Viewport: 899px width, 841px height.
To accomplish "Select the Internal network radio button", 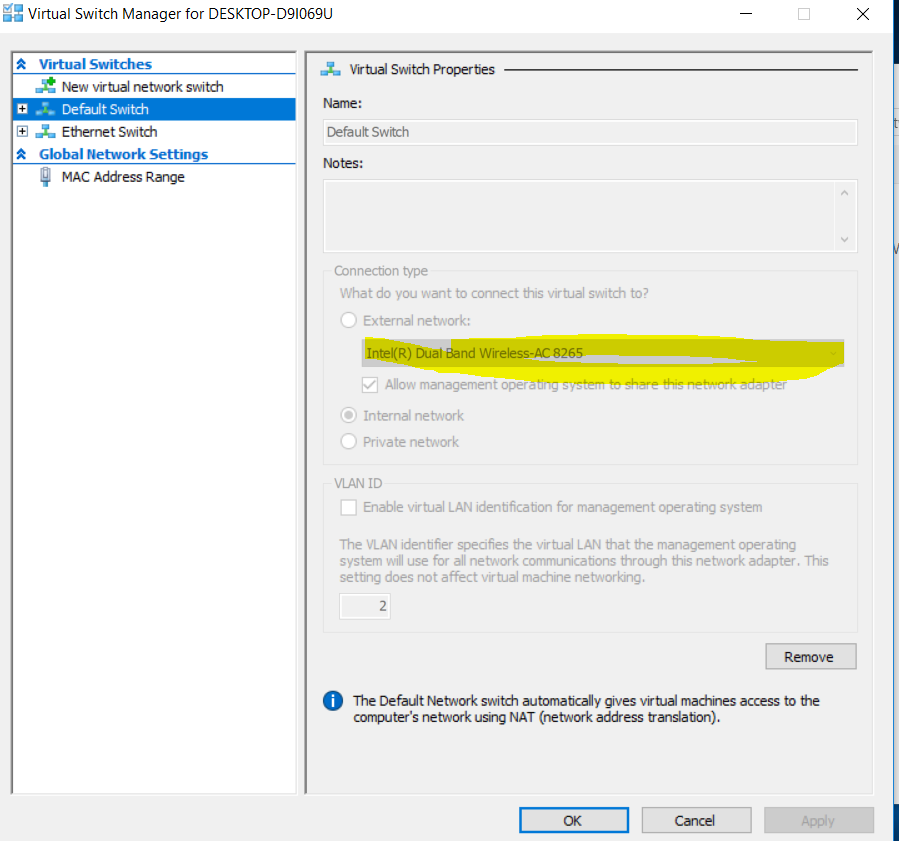I will (x=349, y=415).
